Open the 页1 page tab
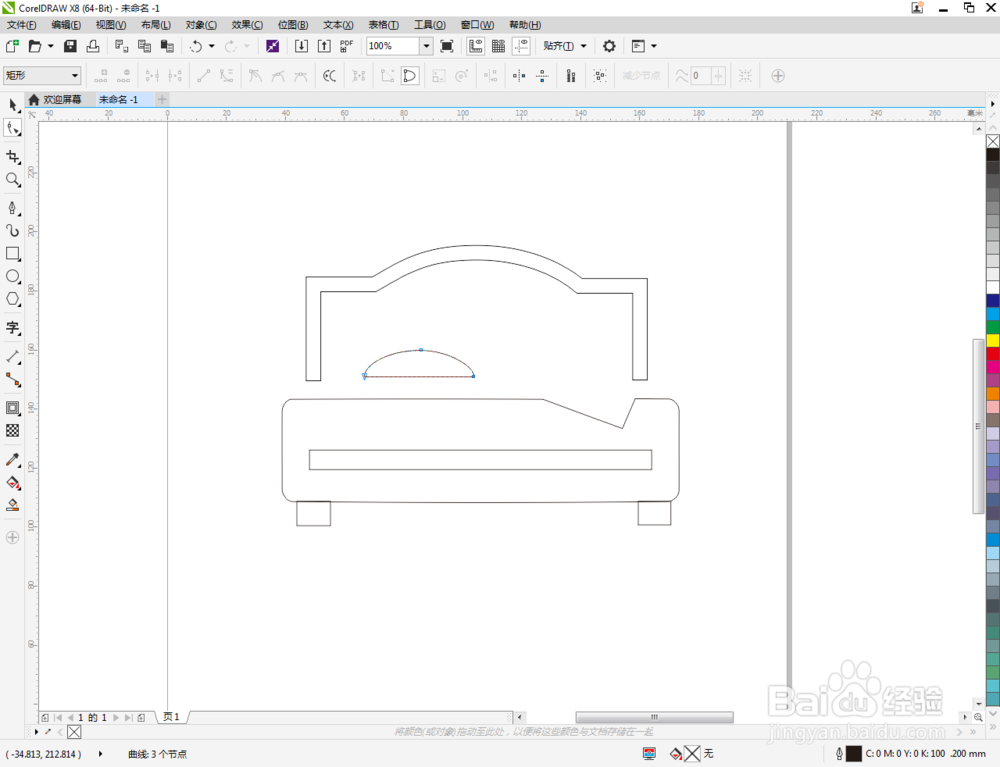1000x767 pixels. (x=172, y=717)
